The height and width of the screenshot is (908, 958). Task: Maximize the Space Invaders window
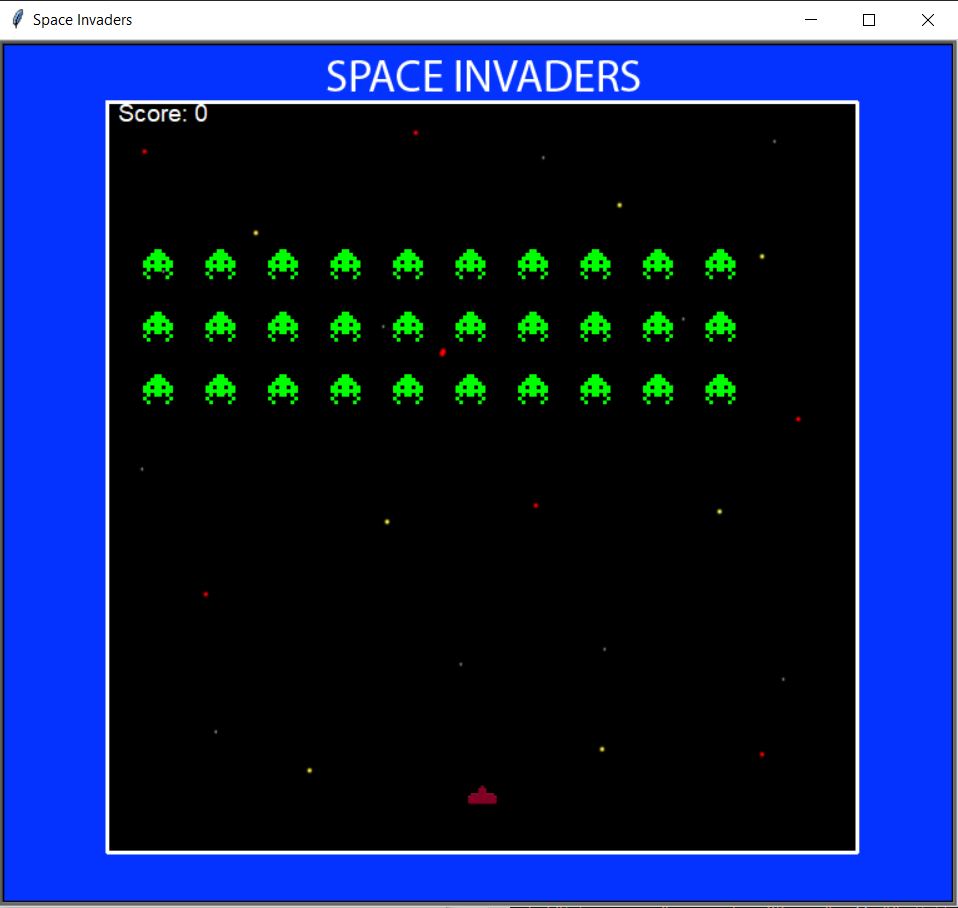click(x=869, y=20)
